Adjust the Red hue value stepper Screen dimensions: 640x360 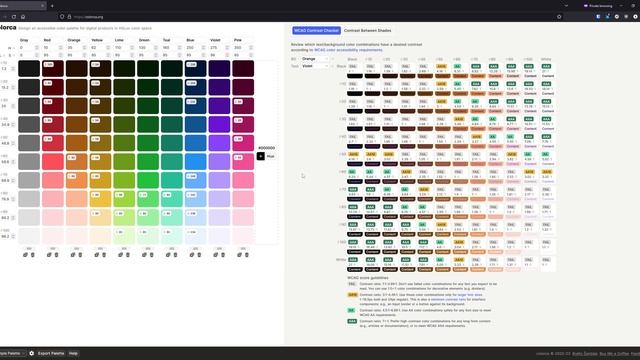tap(60, 48)
